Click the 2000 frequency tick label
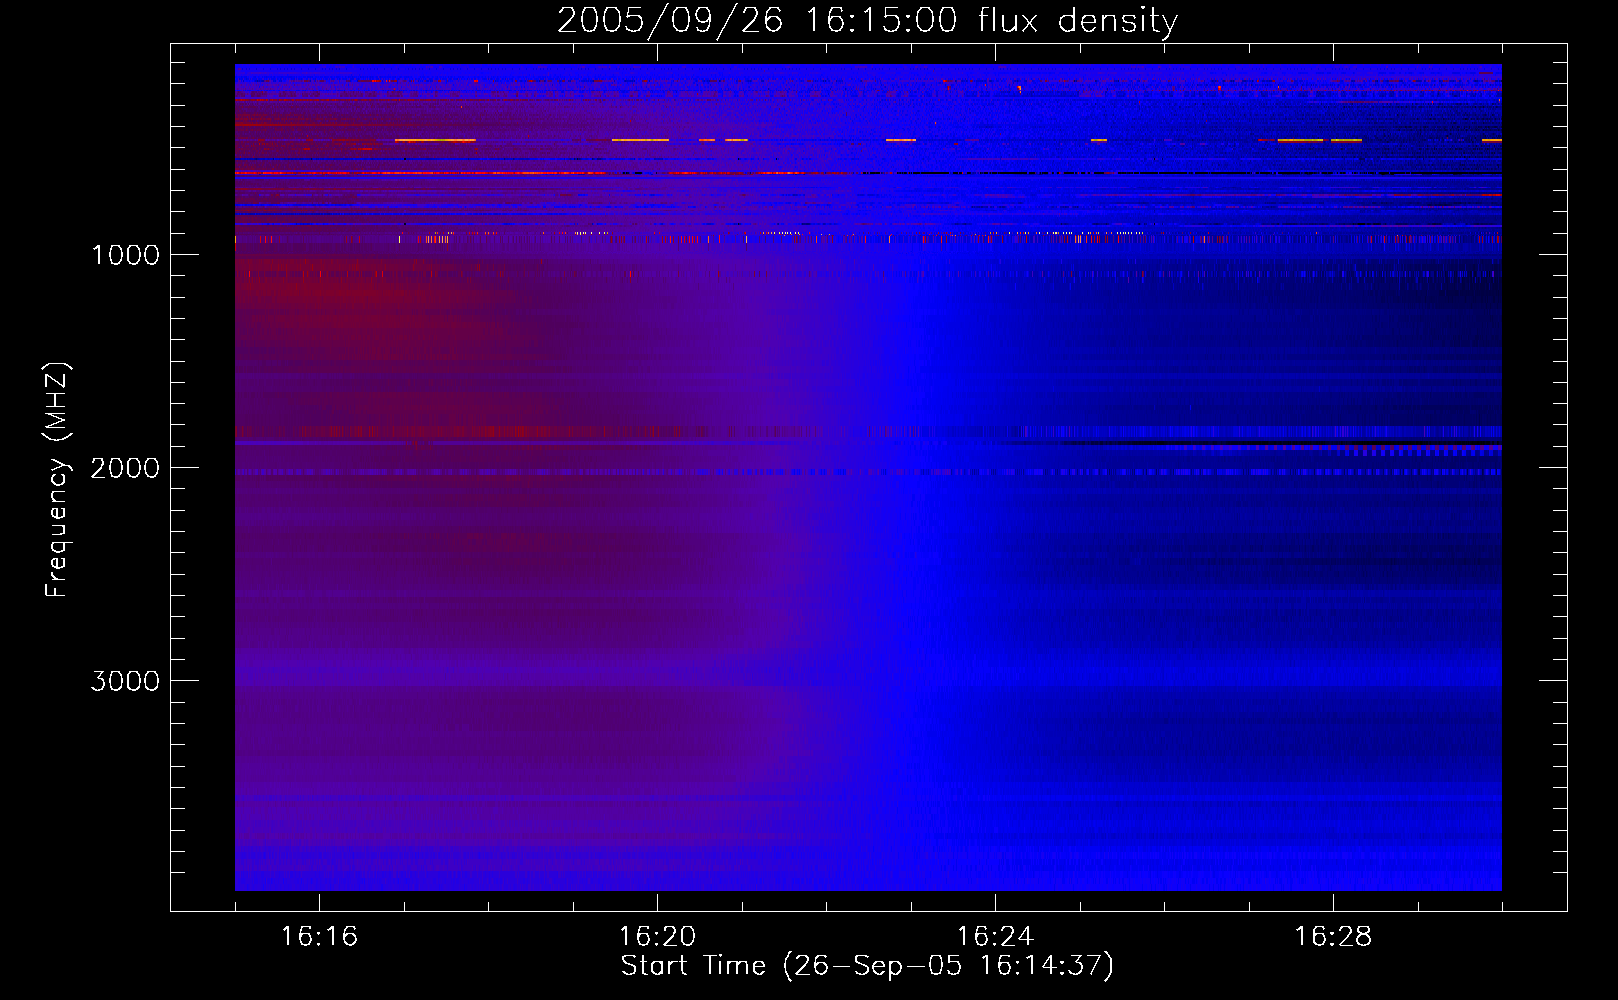1618x1000 pixels. (x=125, y=468)
